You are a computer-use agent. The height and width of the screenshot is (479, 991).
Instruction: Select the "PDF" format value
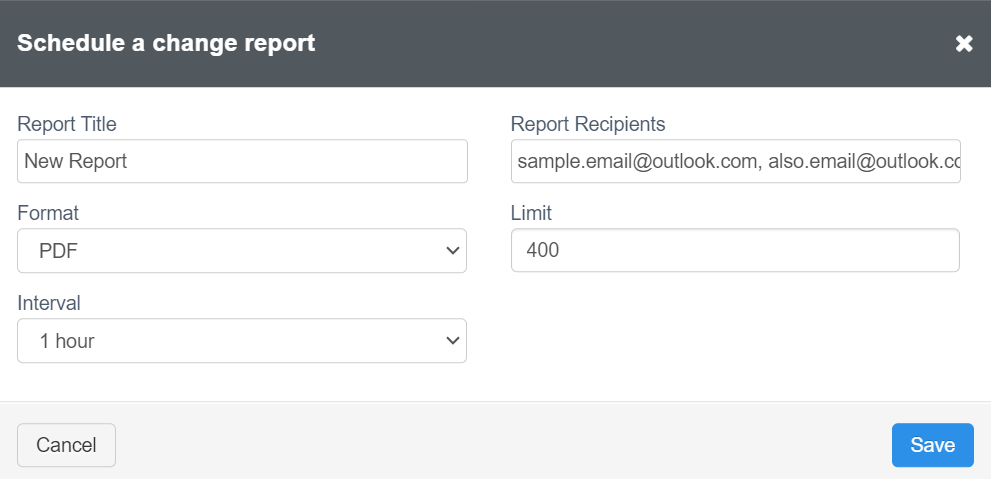click(58, 251)
